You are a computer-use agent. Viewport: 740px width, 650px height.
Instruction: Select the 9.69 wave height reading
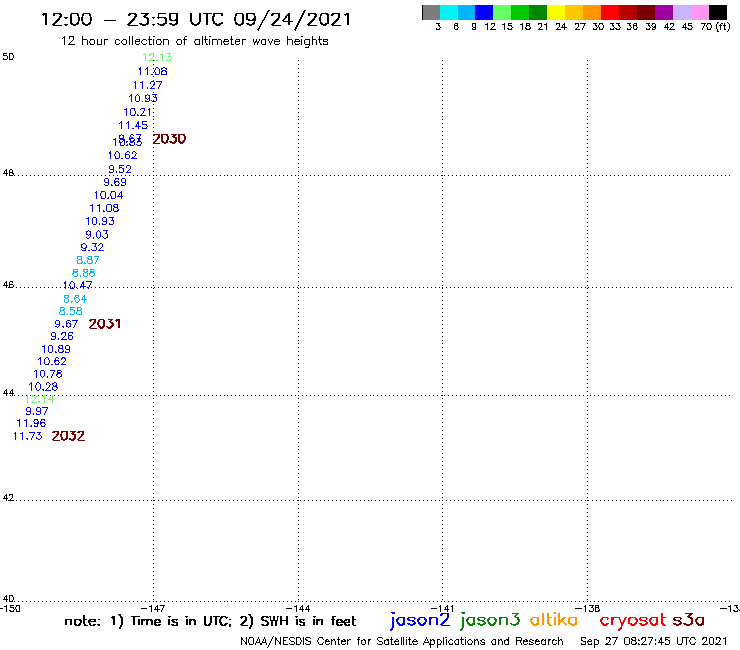[x=115, y=182]
